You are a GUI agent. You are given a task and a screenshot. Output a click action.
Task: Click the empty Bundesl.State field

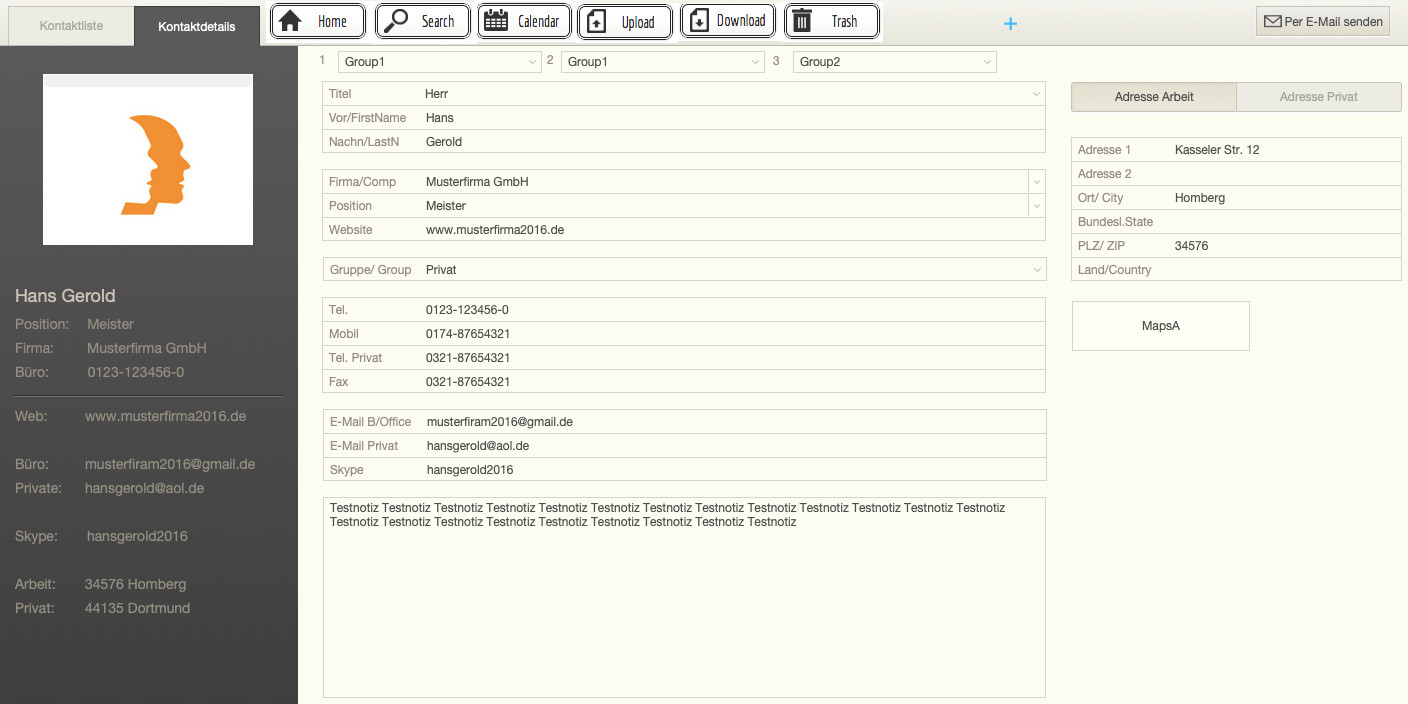point(1236,222)
